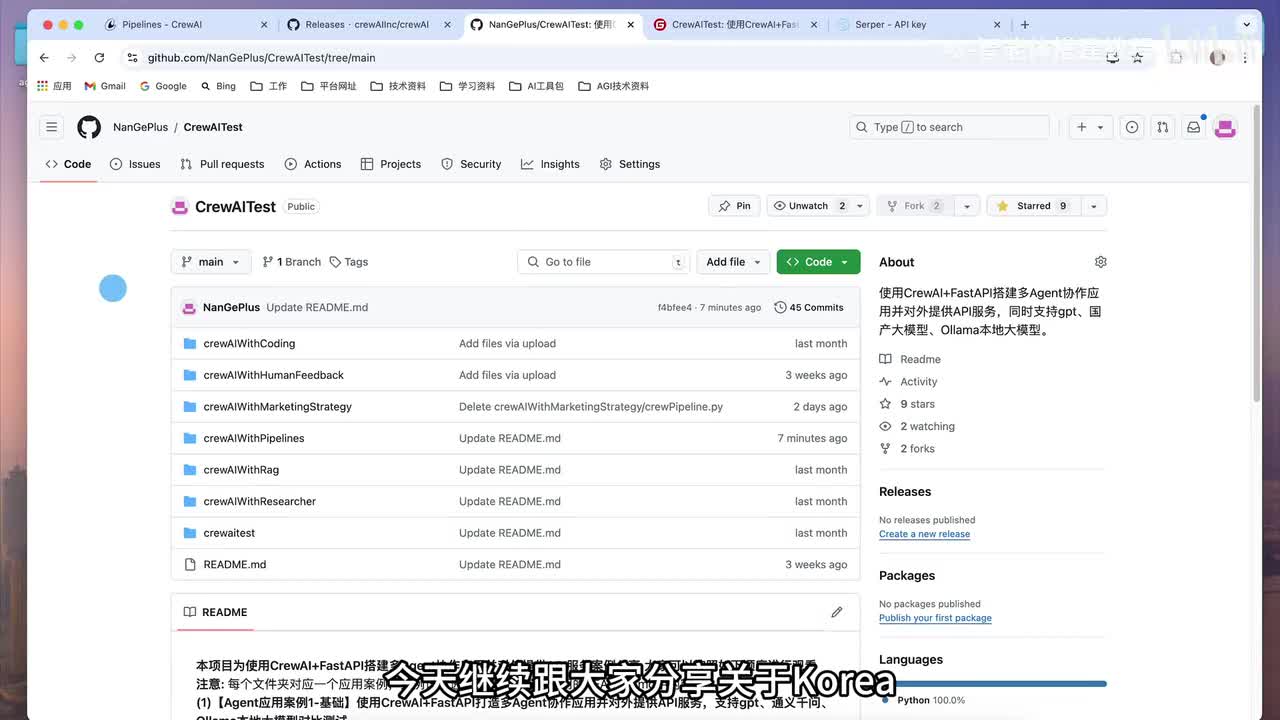Screen dimensions: 1280x720
Task: Pin the CrewAITest repository
Action: tap(734, 206)
